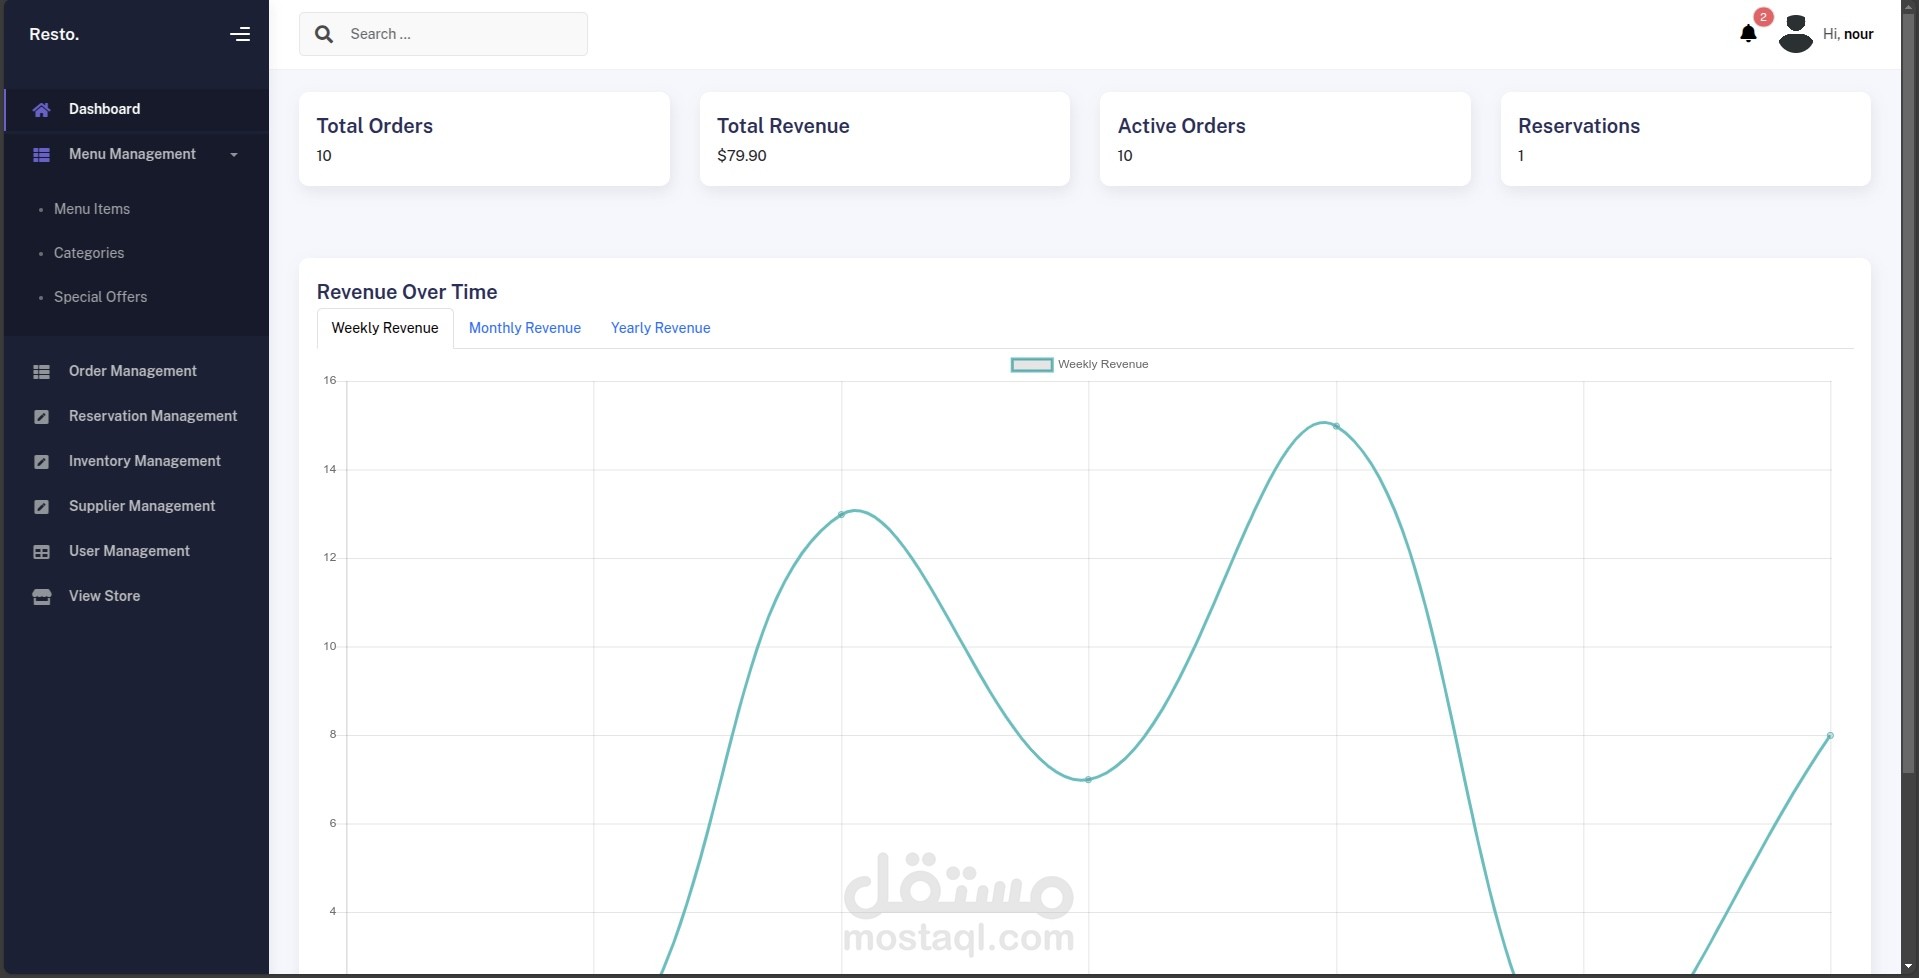This screenshot has height=978, width=1919.
Task: Collapse the Menu Management dropdown arrow
Action: [x=234, y=155]
